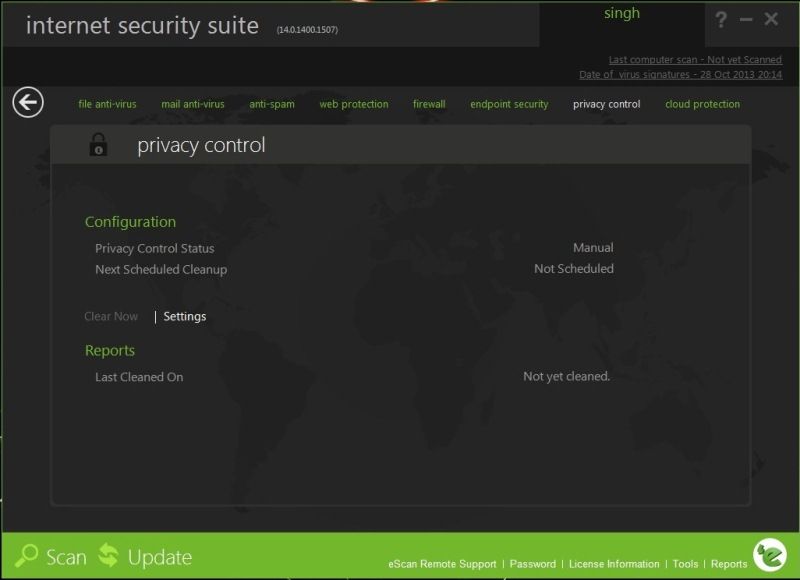Image resolution: width=800 pixels, height=580 pixels.
Task: Click the Next Scheduled Cleanup label
Action: (x=161, y=269)
